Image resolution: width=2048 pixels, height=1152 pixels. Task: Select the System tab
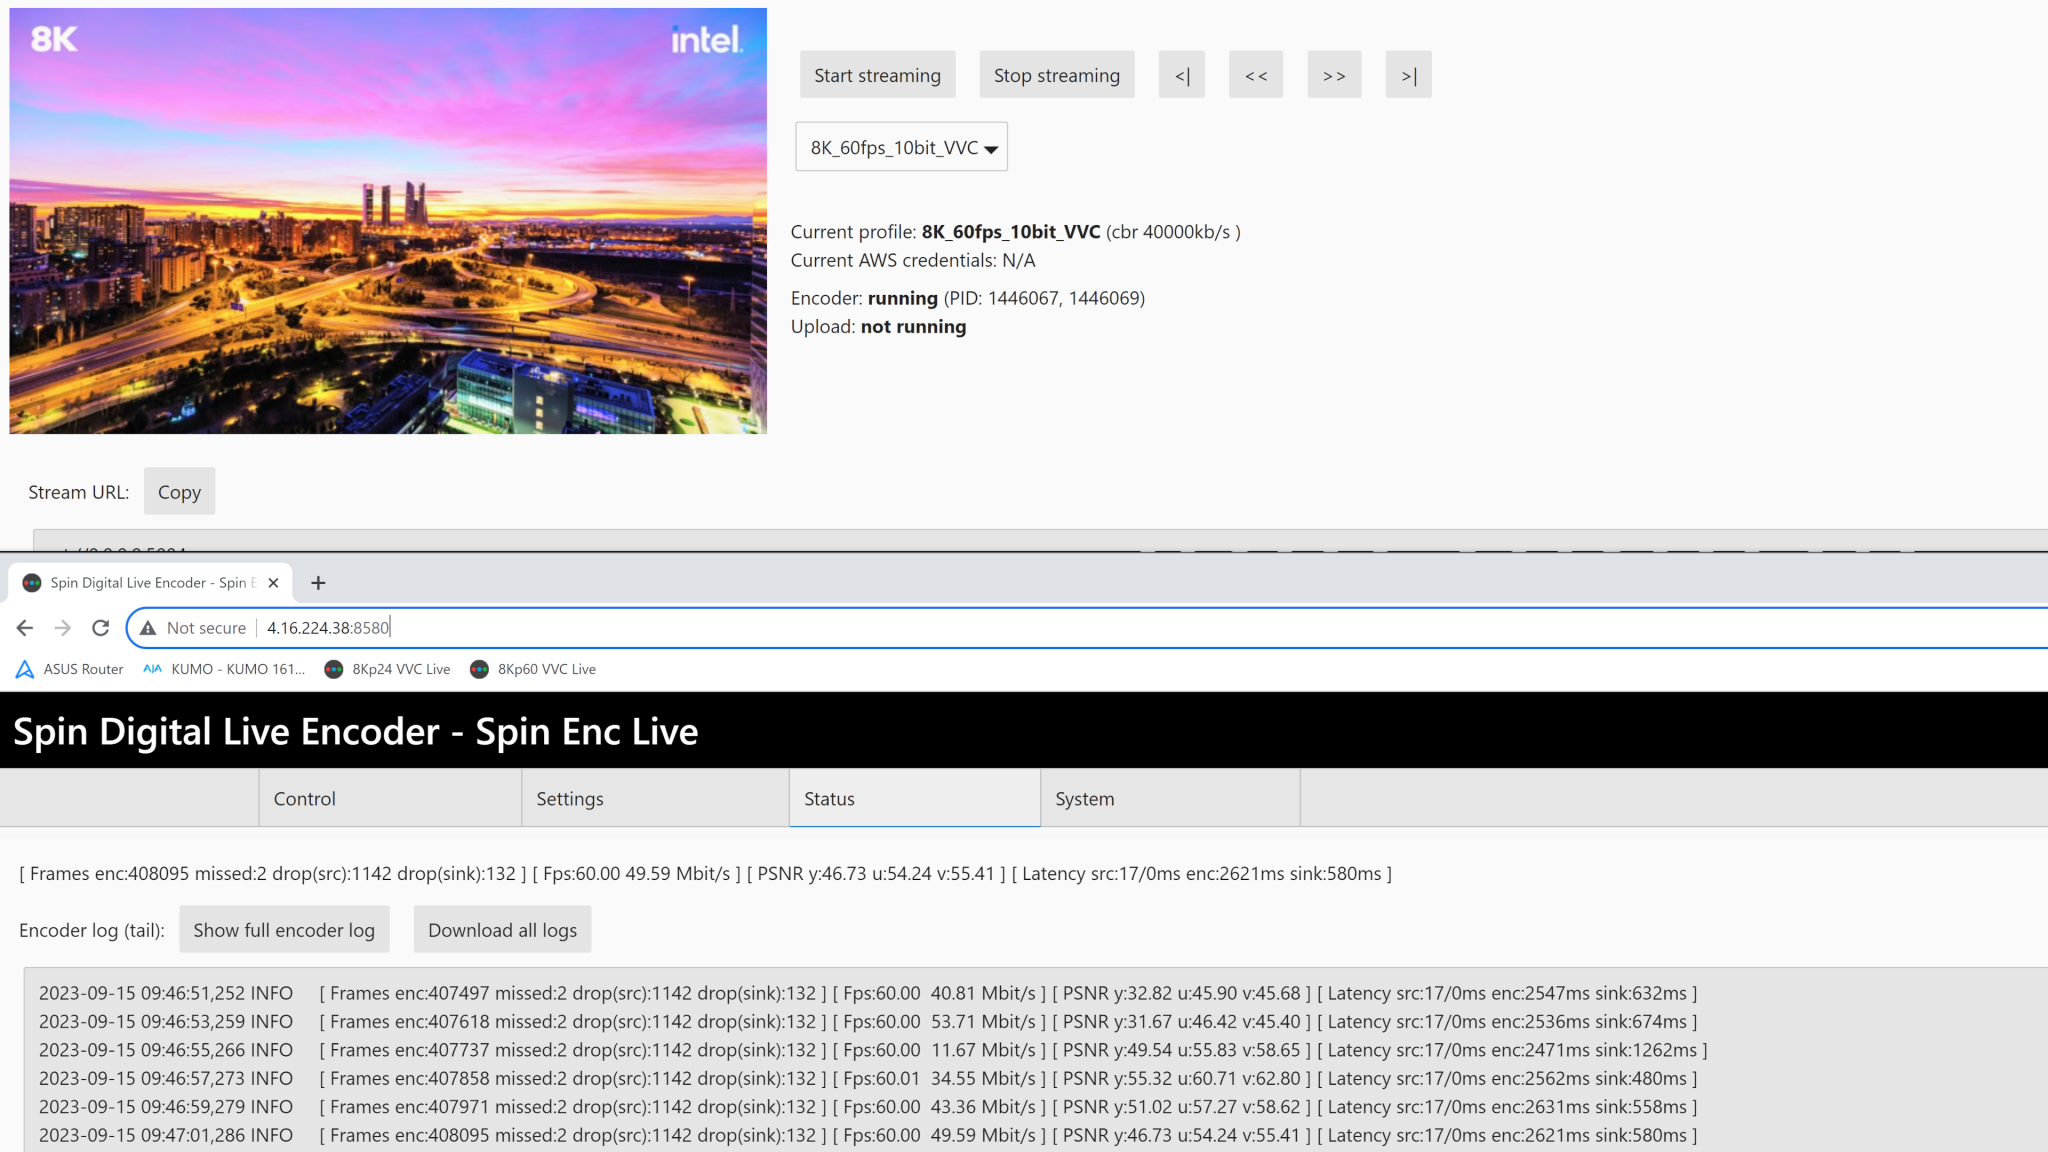pos(1084,798)
